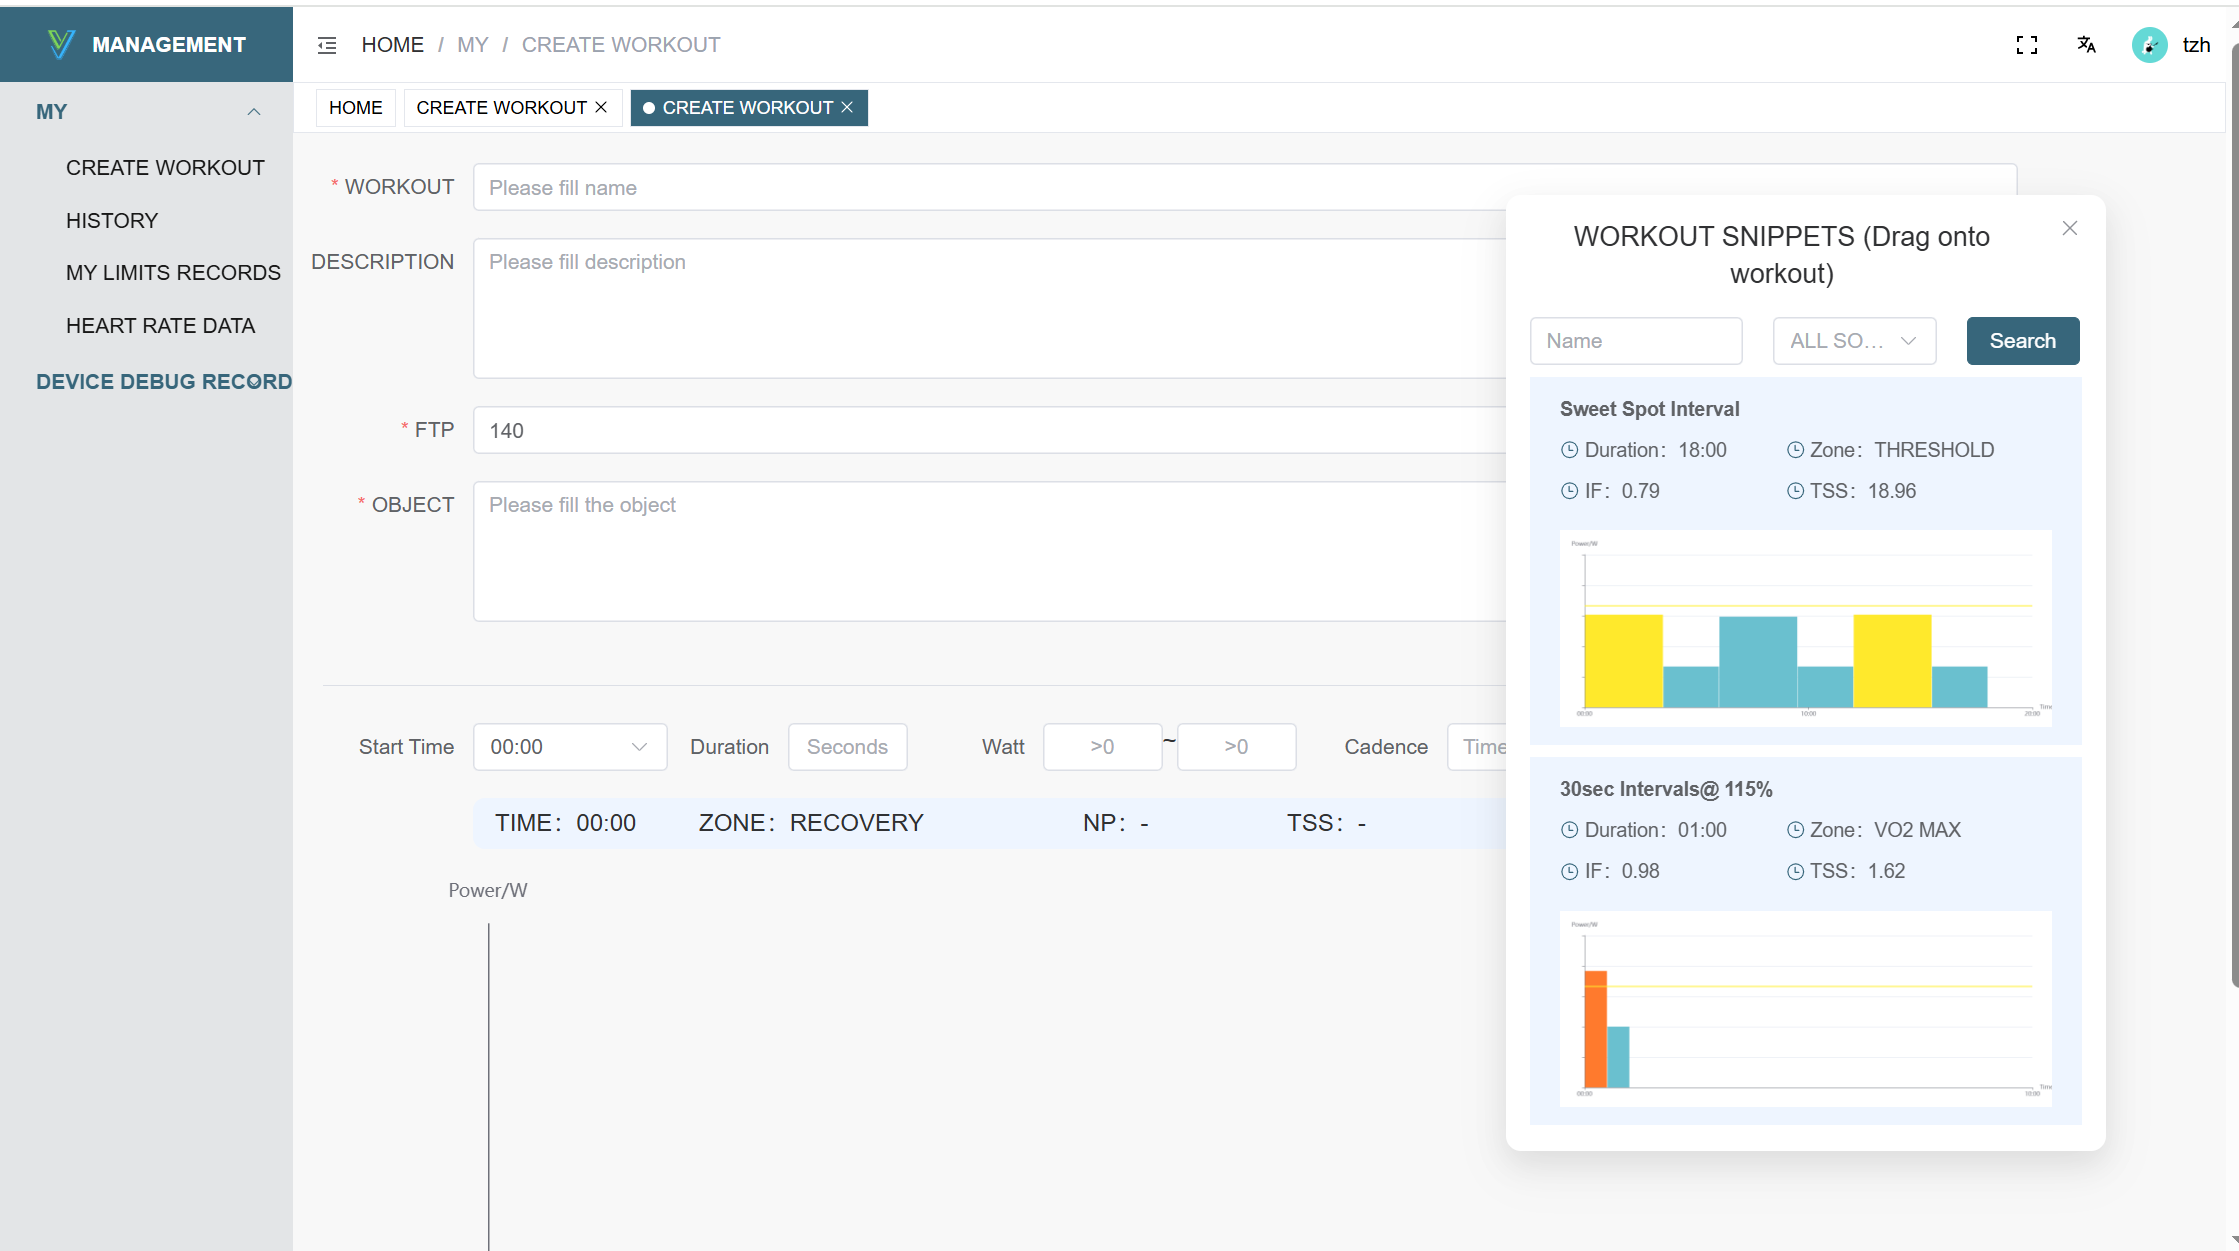Click the sidebar collapse hamburger icon
This screenshot has height=1251, width=2239.
[327, 45]
